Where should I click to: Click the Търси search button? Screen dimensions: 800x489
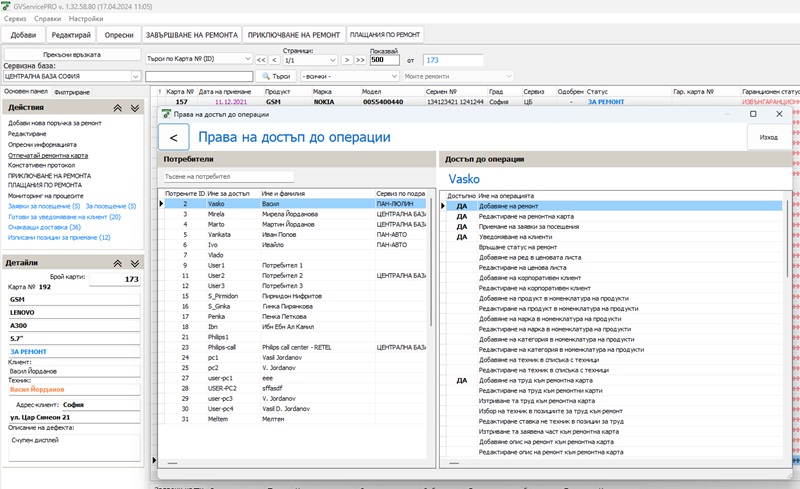(277, 76)
